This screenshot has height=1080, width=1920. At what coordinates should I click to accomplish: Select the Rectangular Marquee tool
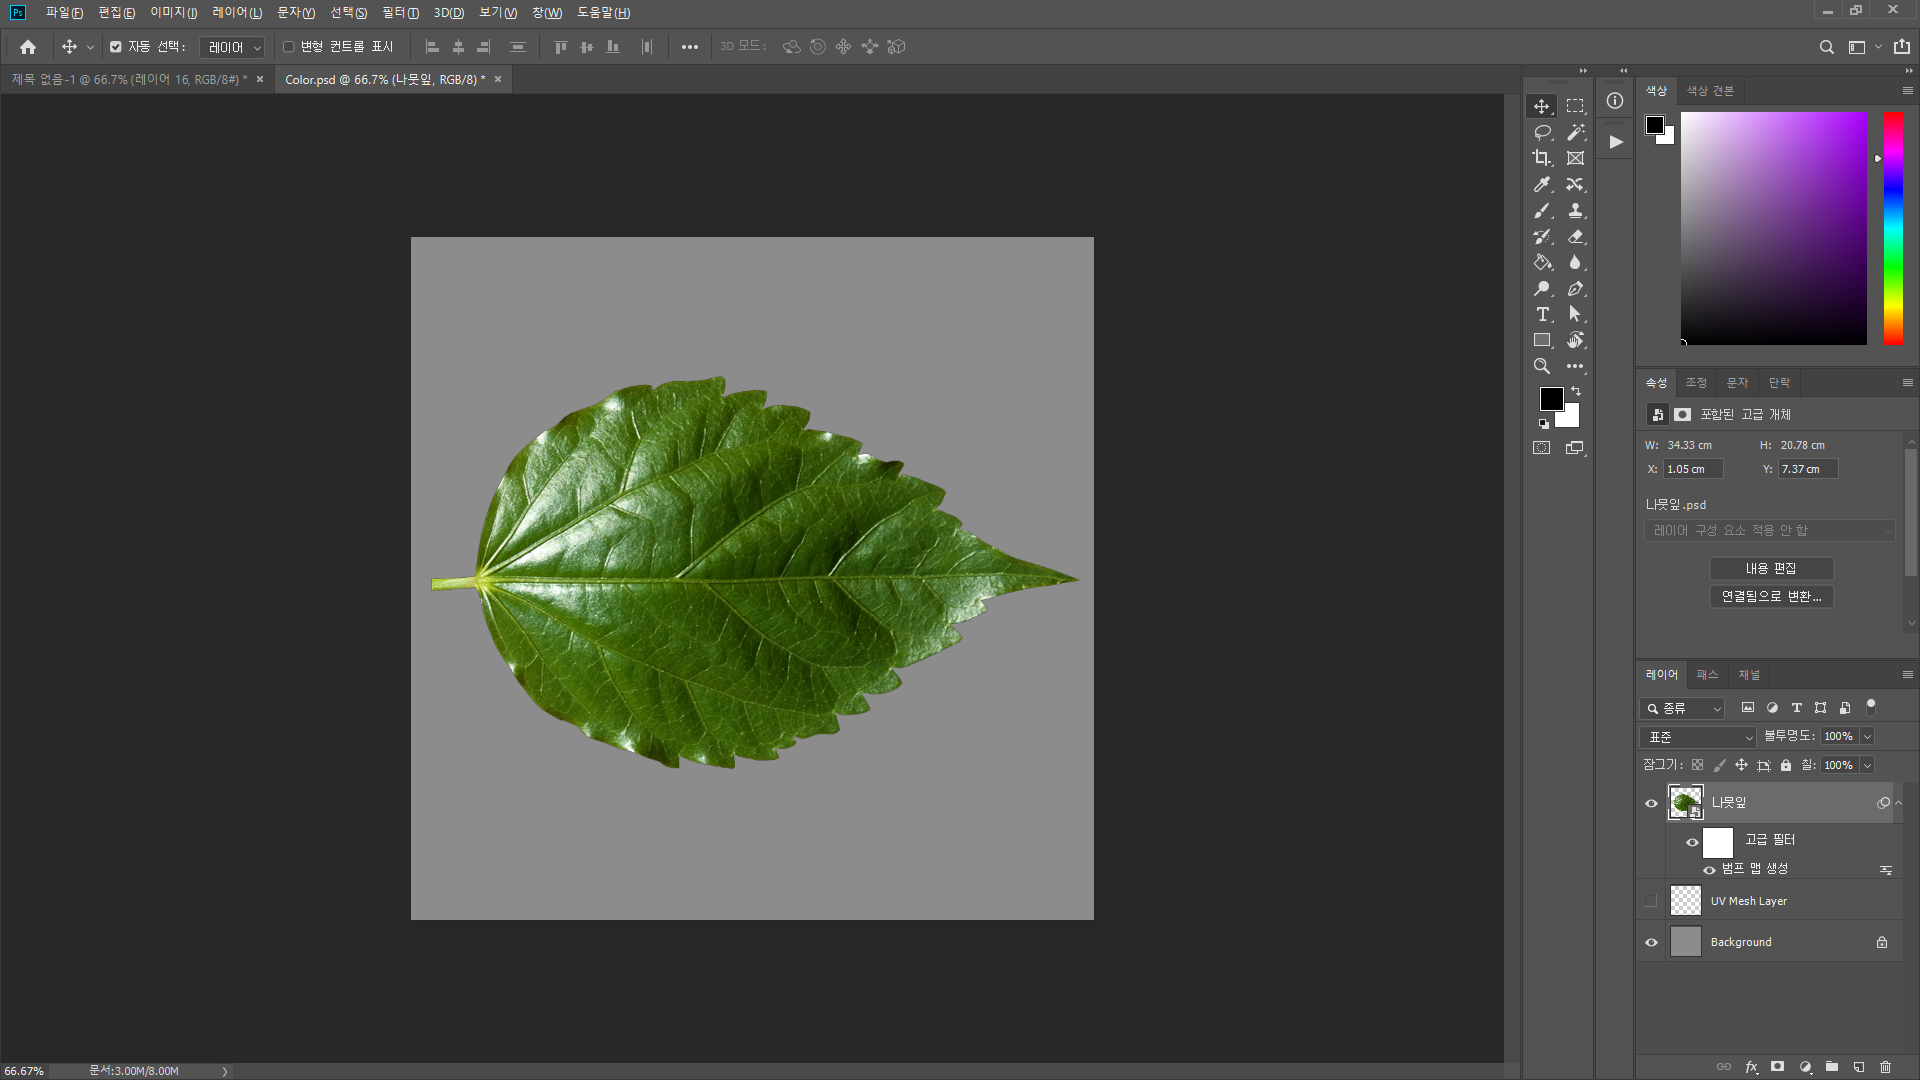(1575, 106)
